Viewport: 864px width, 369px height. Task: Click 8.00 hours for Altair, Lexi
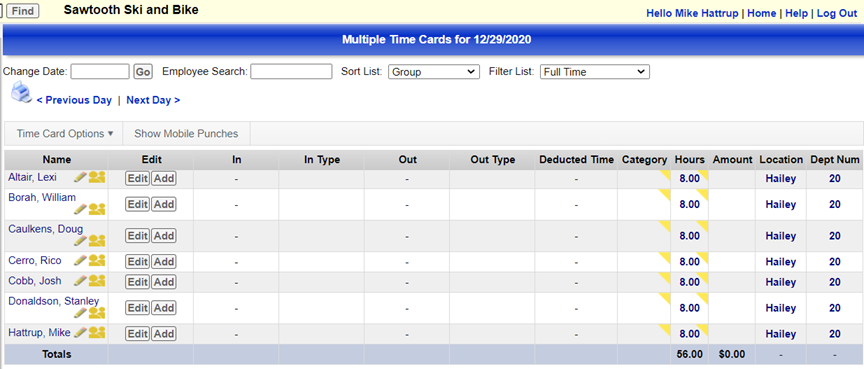point(689,178)
